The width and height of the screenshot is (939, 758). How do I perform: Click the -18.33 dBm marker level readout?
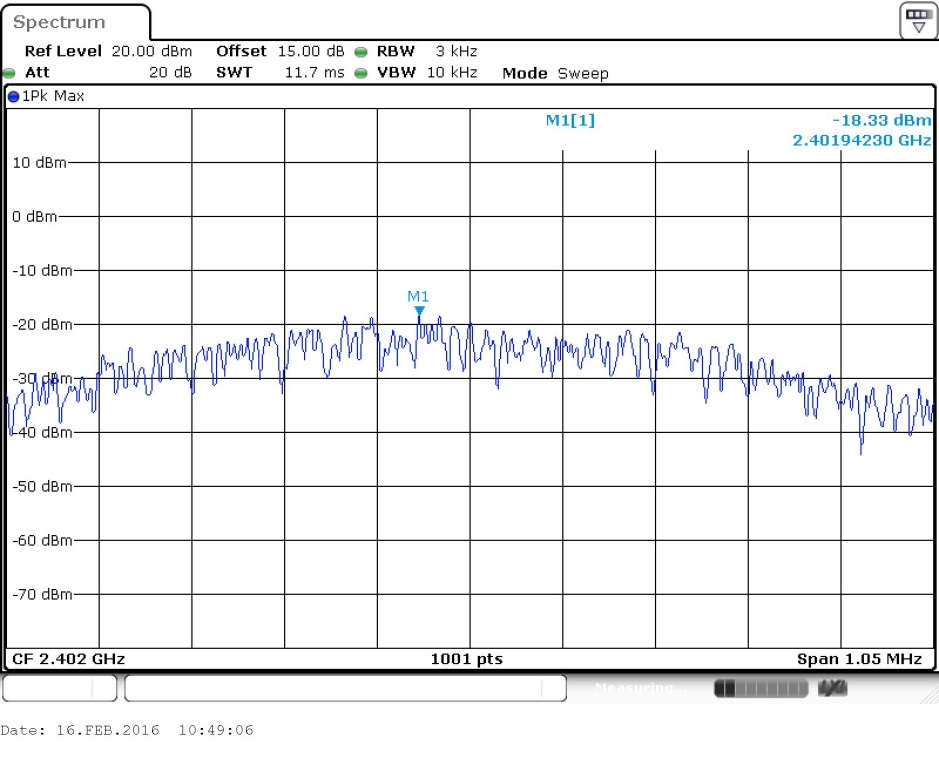tap(882, 120)
